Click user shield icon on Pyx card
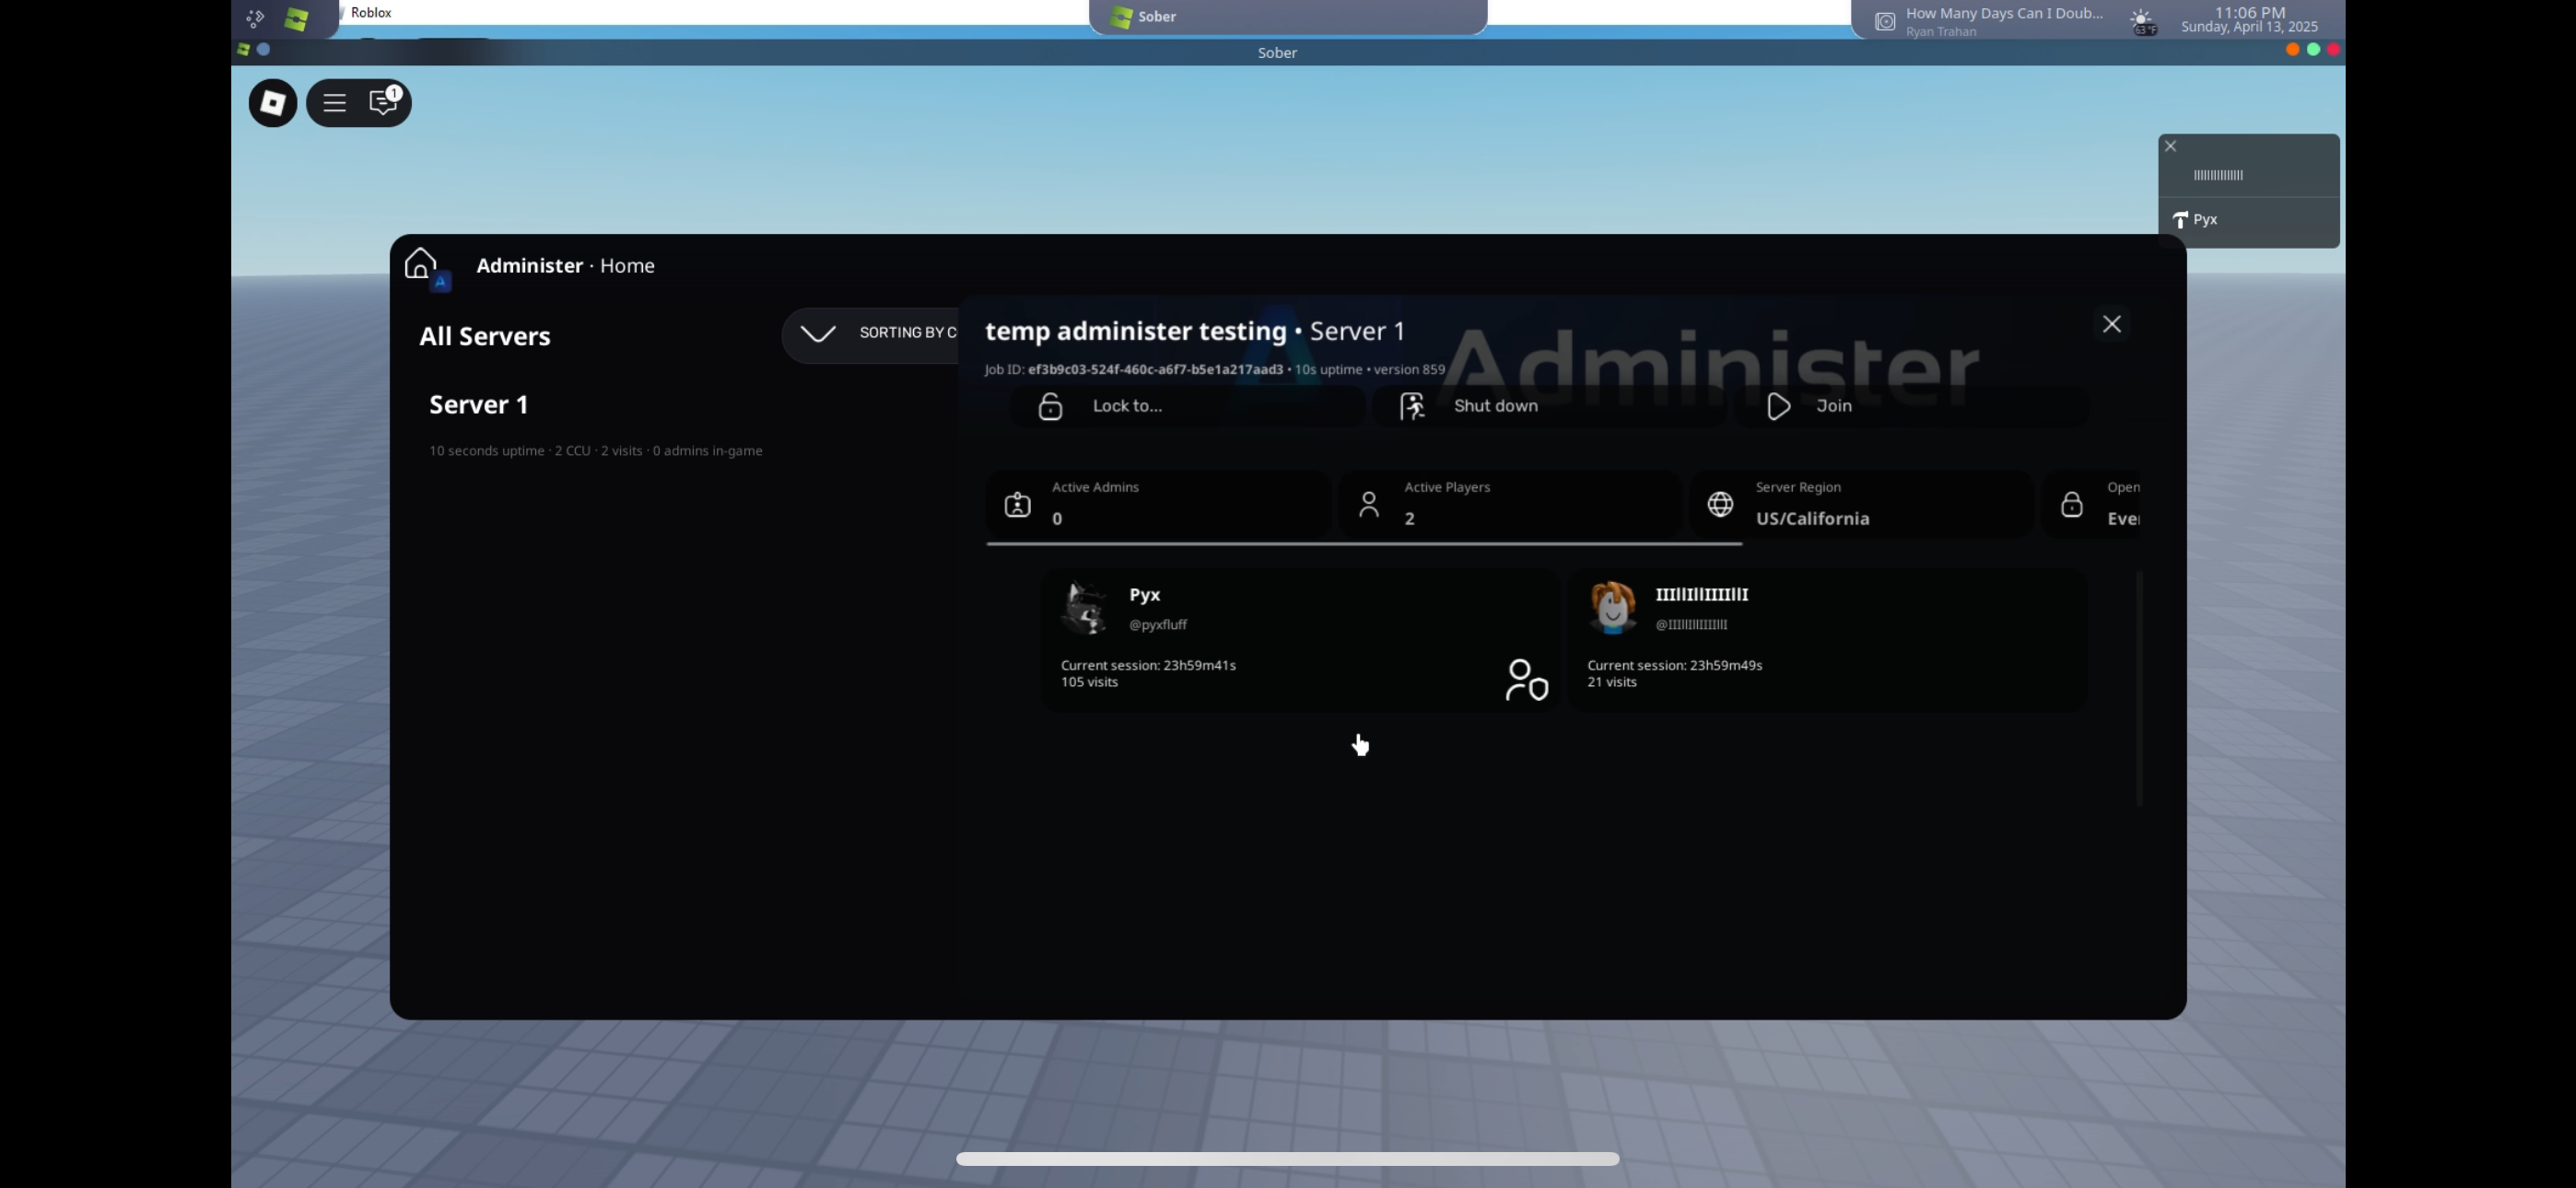 coord(1526,680)
